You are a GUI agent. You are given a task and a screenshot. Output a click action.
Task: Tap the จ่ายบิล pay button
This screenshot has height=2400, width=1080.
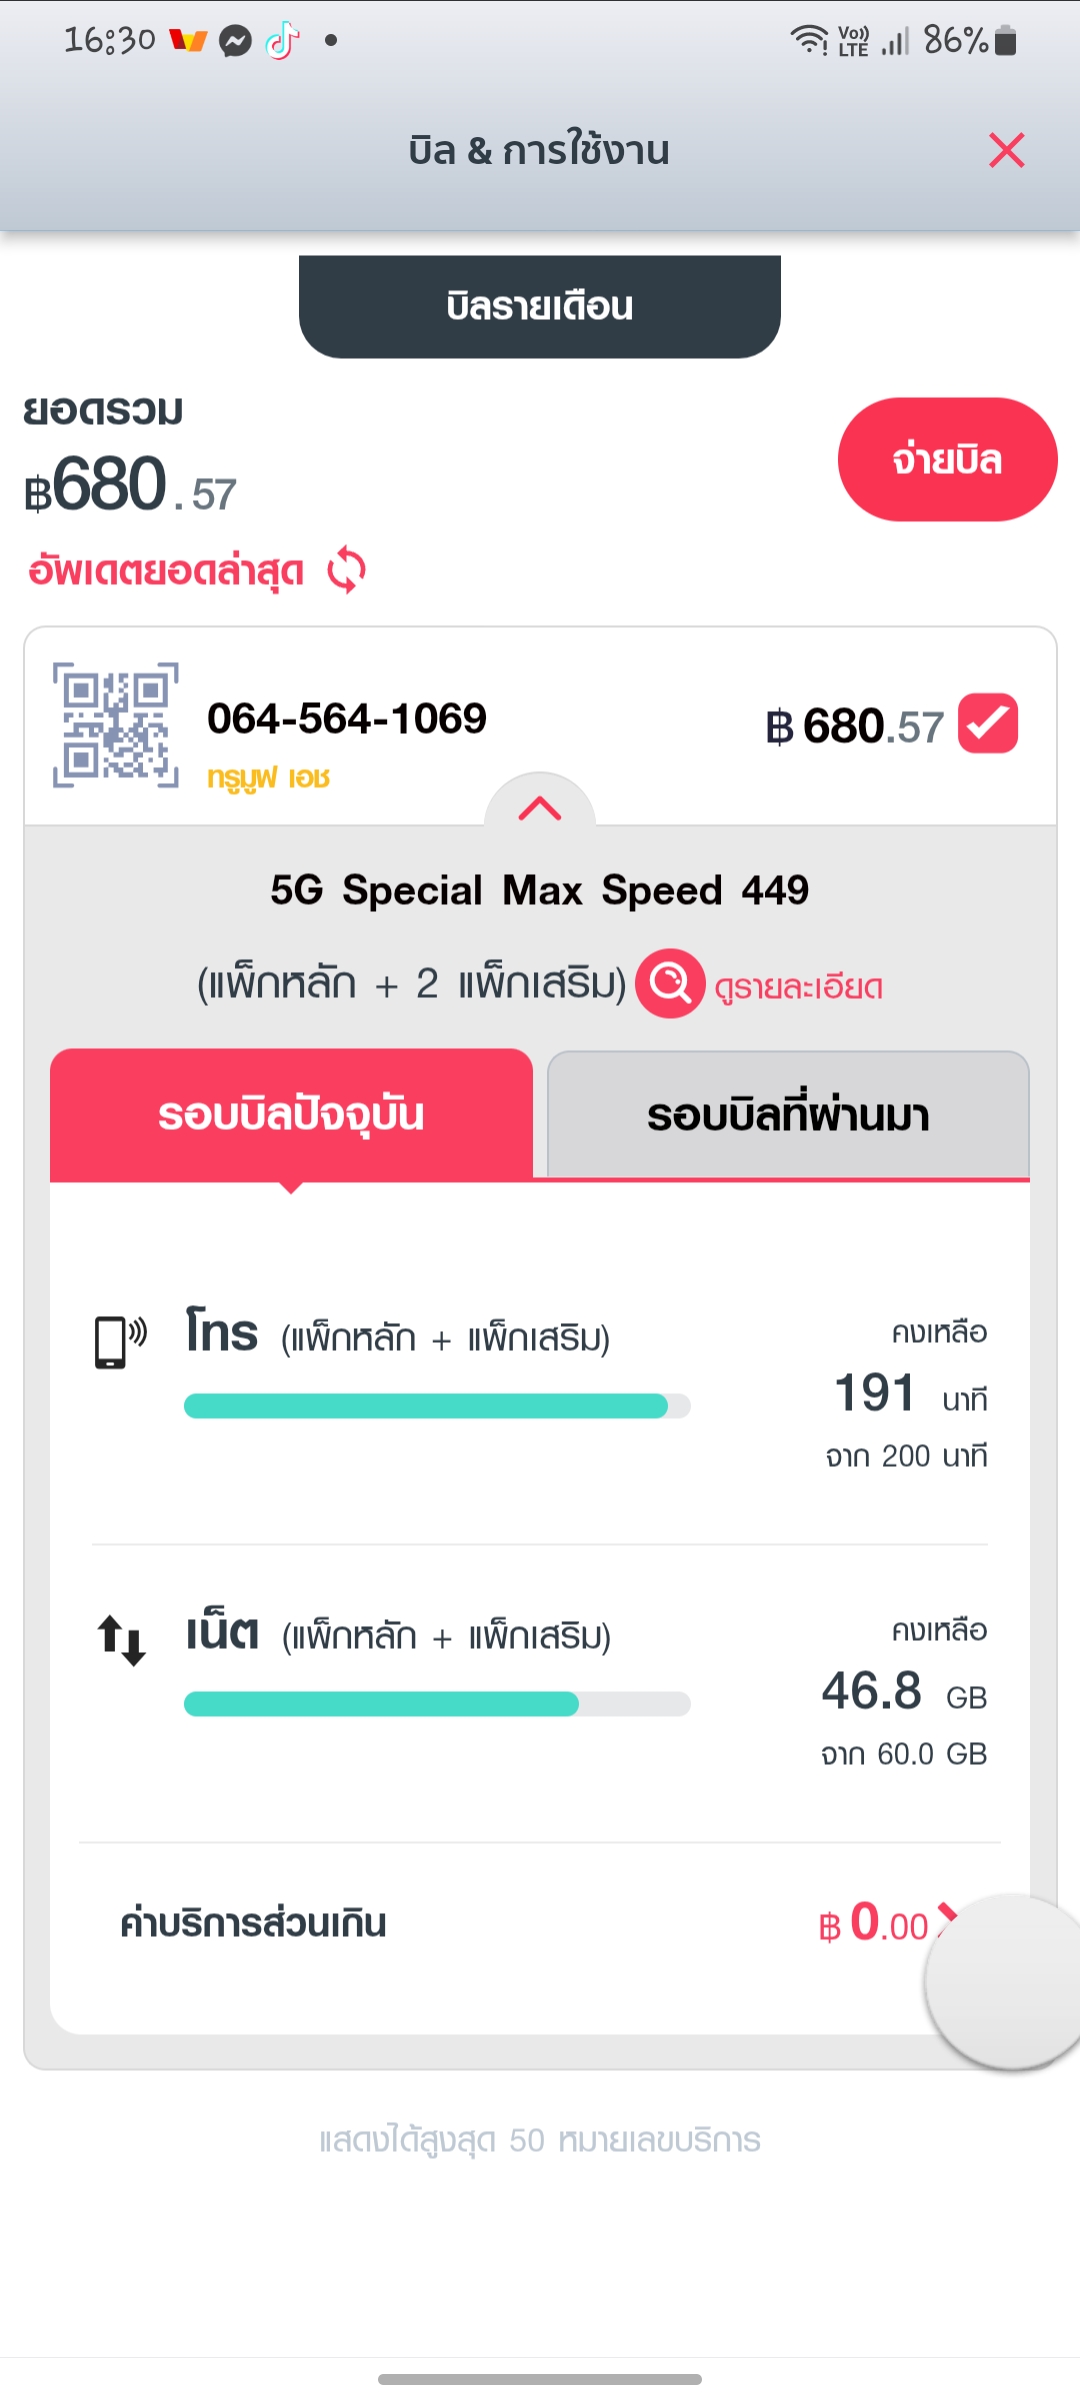[x=947, y=460]
